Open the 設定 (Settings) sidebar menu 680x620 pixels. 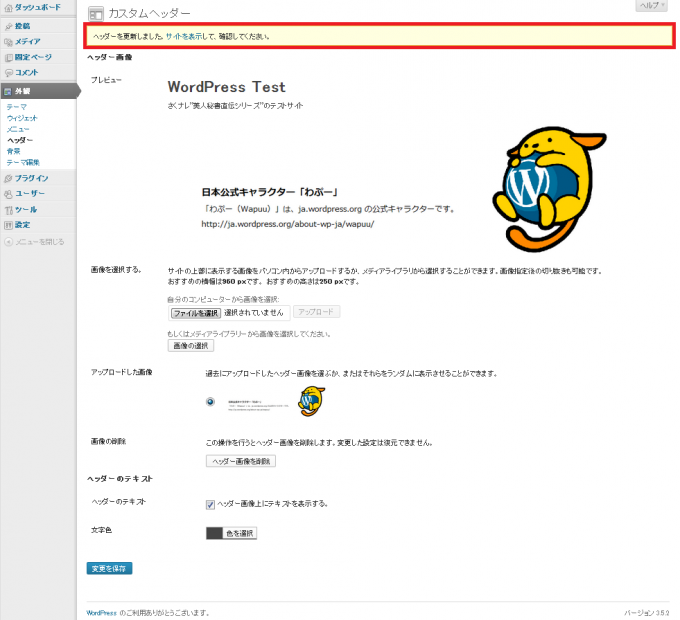[23, 225]
